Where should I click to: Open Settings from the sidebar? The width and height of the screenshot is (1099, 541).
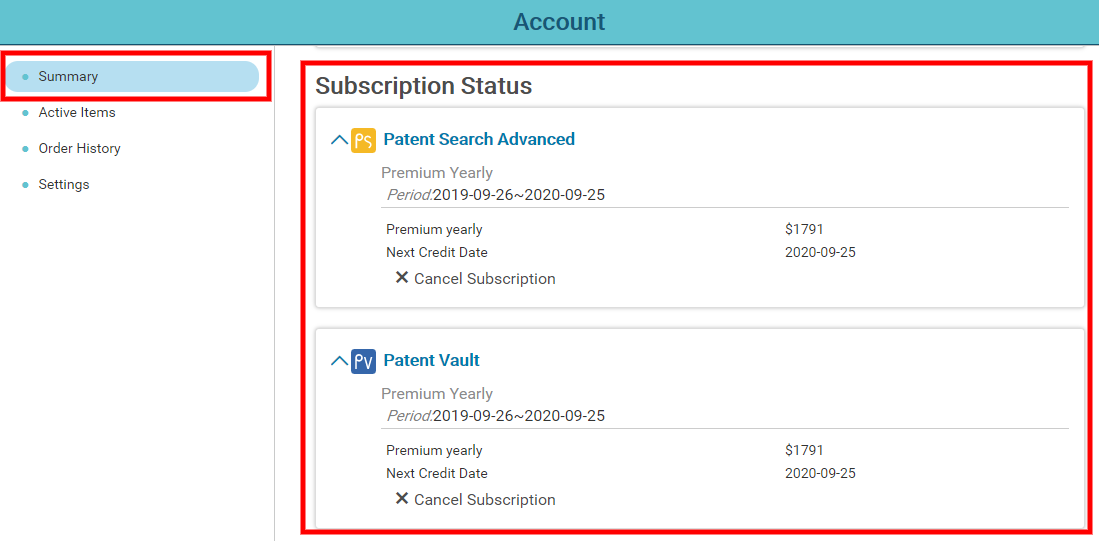click(64, 185)
